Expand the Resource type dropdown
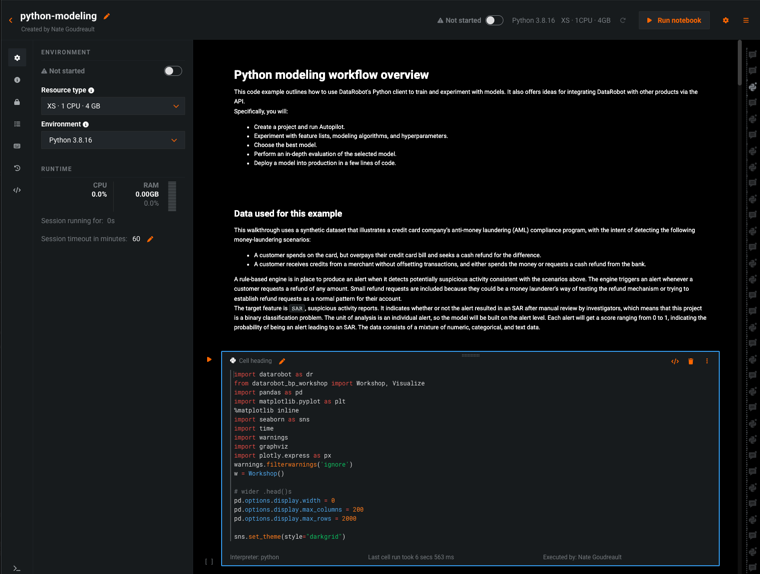This screenshot has width=760, height=574. click(112, 106)
